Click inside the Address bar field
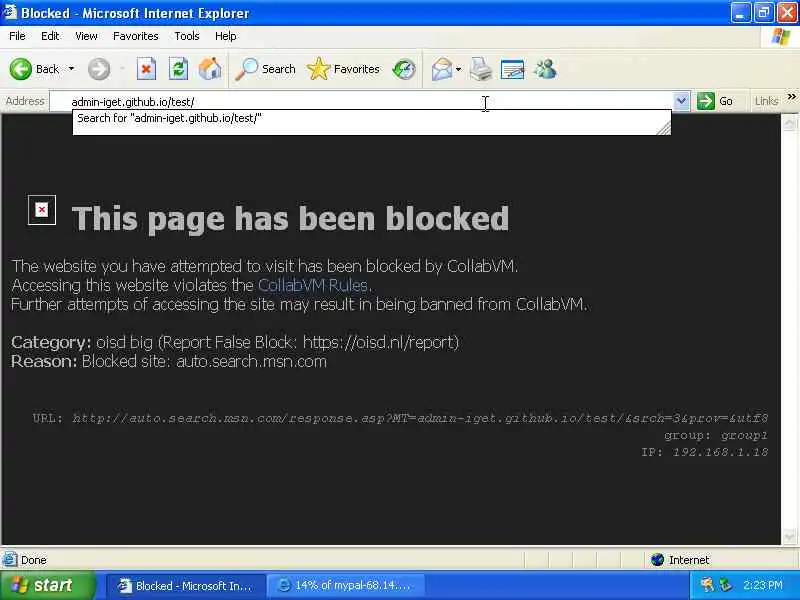The width and height of the screenshot is (800, 600). point(362,102)
